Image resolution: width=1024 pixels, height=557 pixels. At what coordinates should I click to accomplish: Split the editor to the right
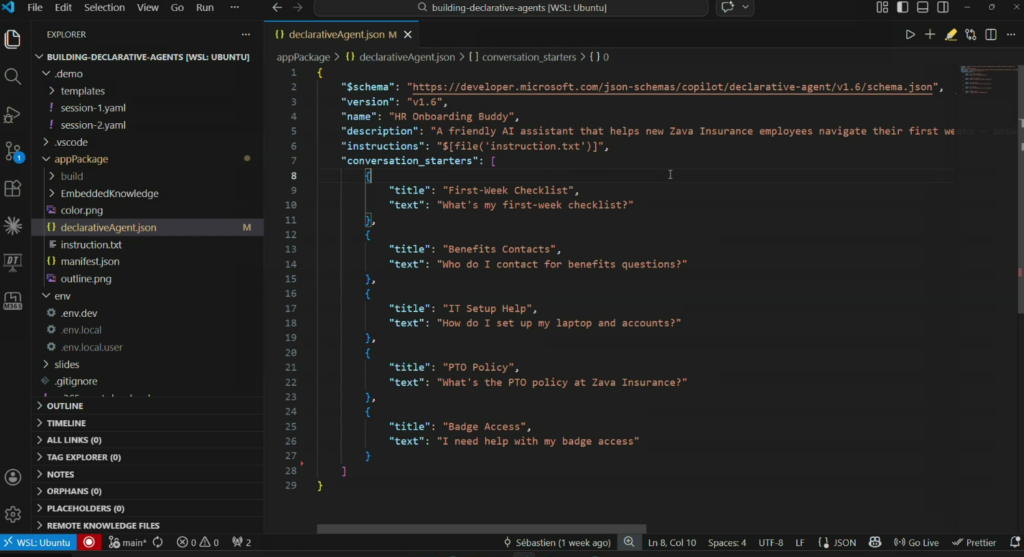coord(991,34)
